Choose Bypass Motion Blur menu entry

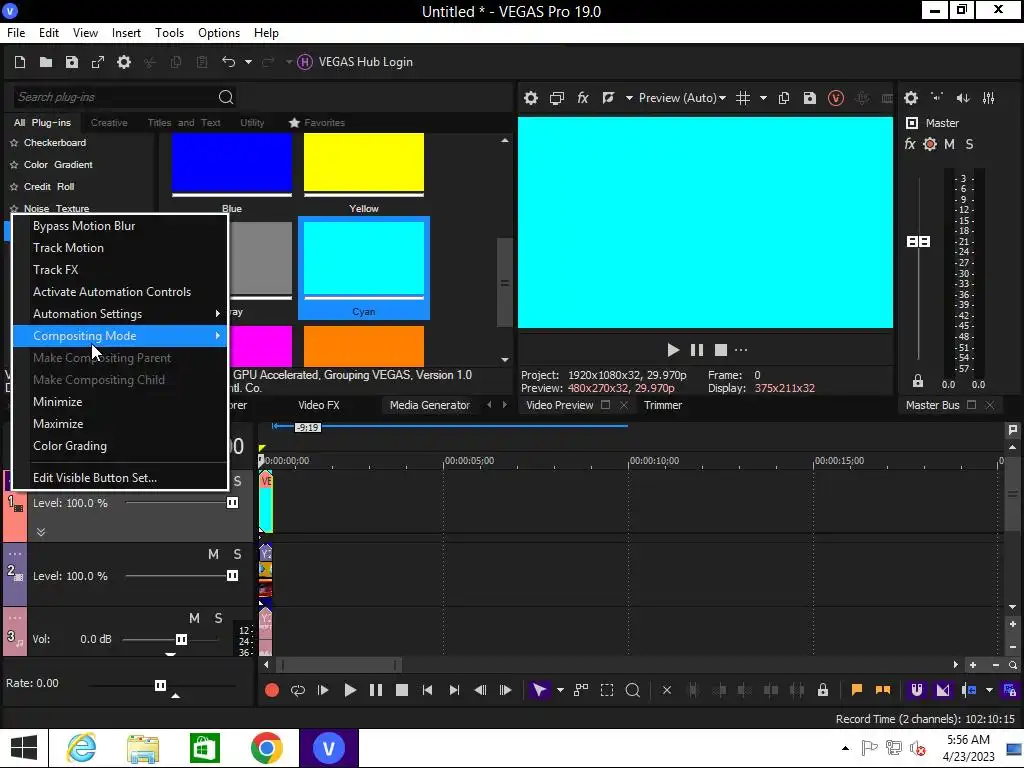pos(120,226)
